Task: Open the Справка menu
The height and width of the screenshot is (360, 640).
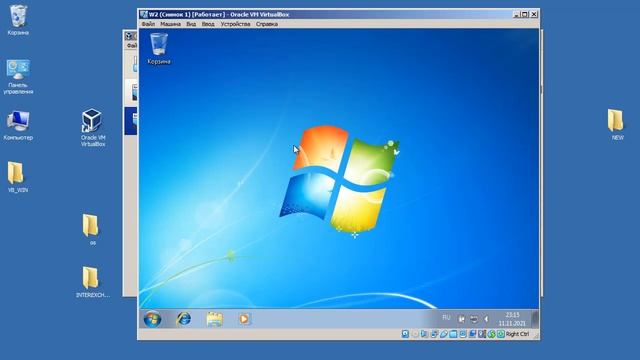Action: 267,24
